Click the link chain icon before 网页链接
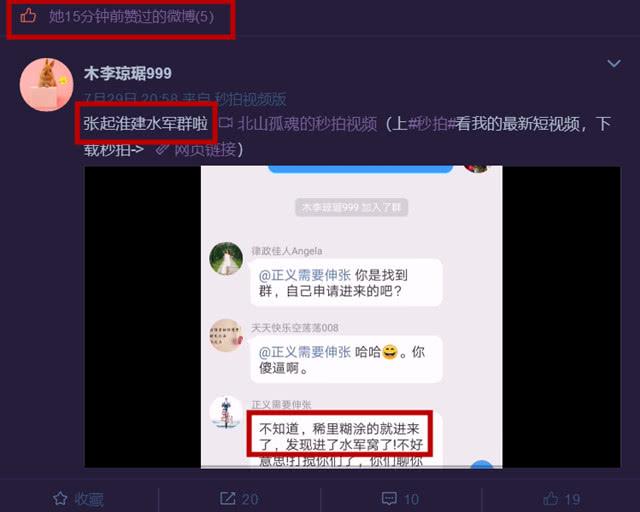This screenshot has height=512, width=640. click(162, 149)
